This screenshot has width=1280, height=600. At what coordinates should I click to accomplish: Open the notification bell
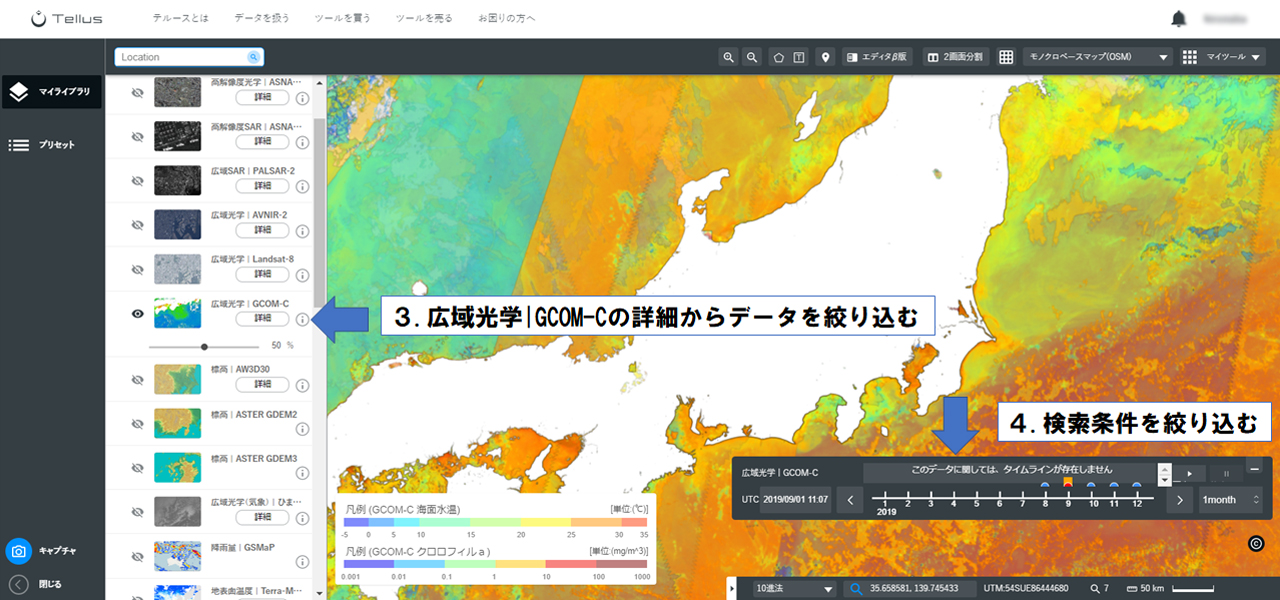1179,19
